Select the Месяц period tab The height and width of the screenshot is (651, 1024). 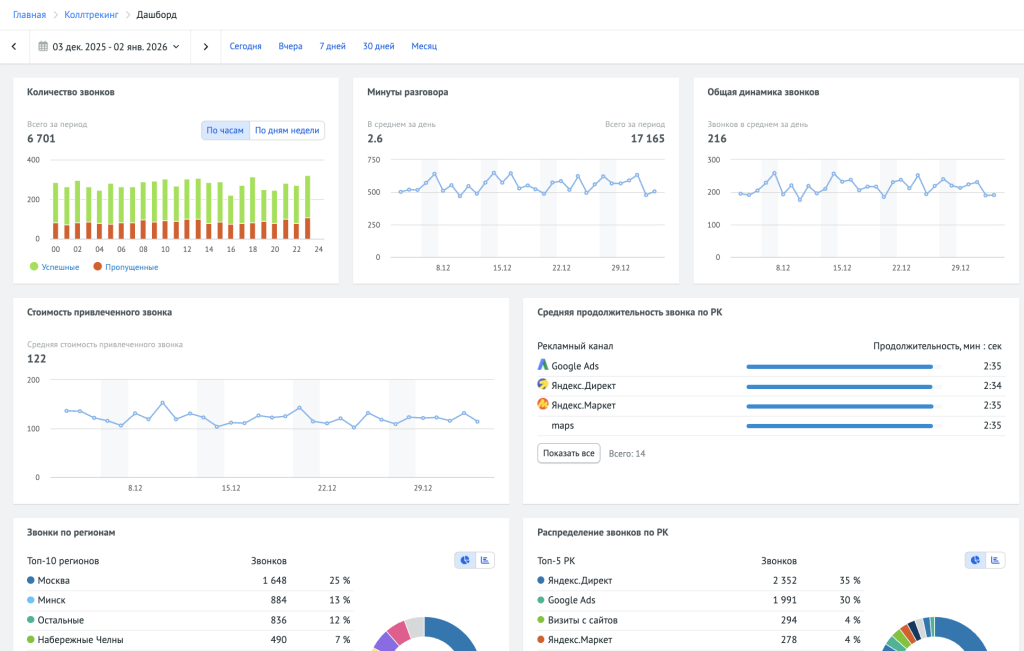424,46
